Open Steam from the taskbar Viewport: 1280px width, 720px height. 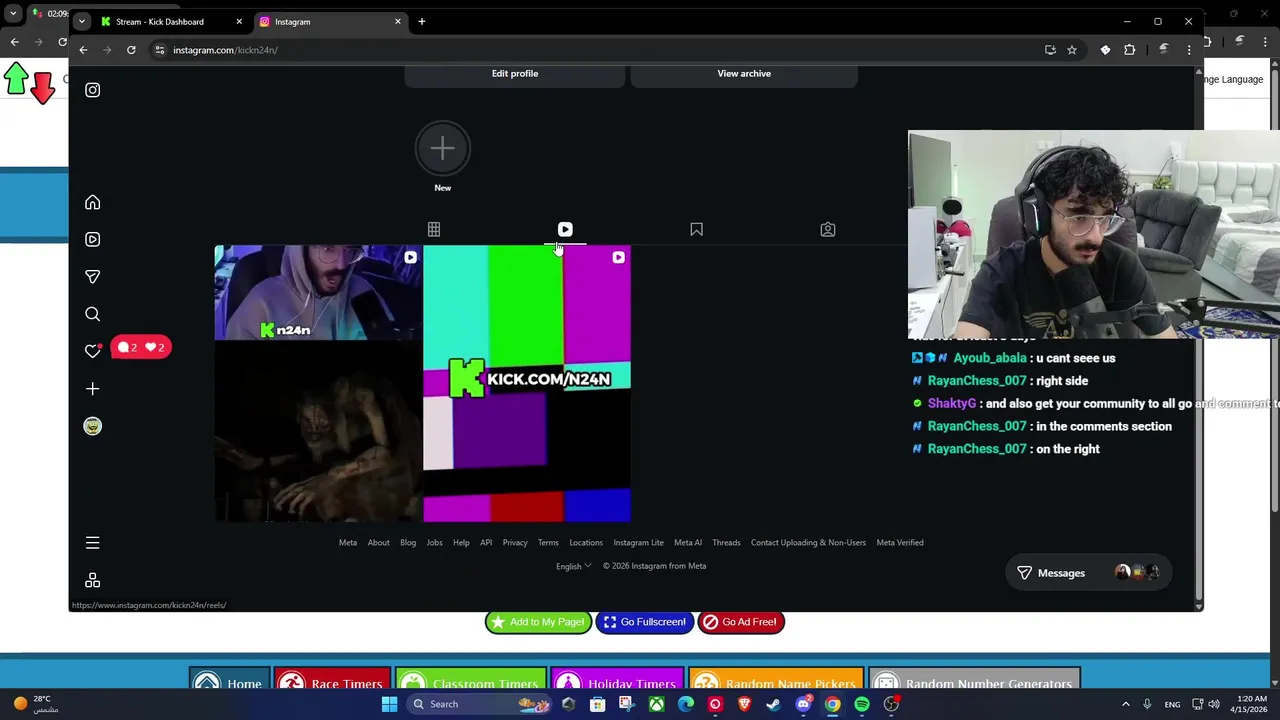(773, 704)
